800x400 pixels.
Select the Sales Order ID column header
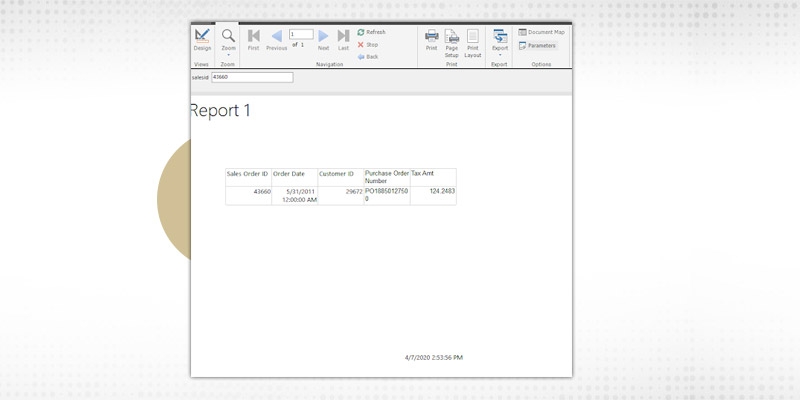point(248,174)
